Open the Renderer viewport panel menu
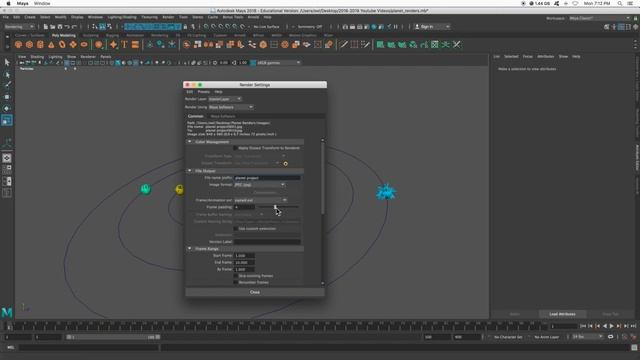Screen dimensions: 640x360 88,57
